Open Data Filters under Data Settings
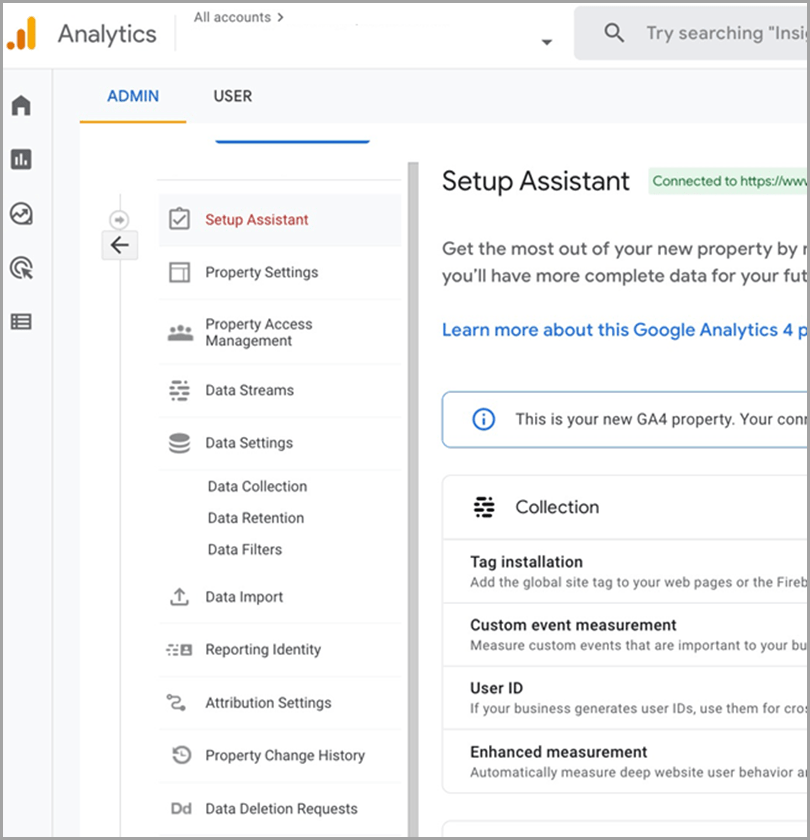The height and width of the screenshot is (840, 810). (x=244, y=550)
